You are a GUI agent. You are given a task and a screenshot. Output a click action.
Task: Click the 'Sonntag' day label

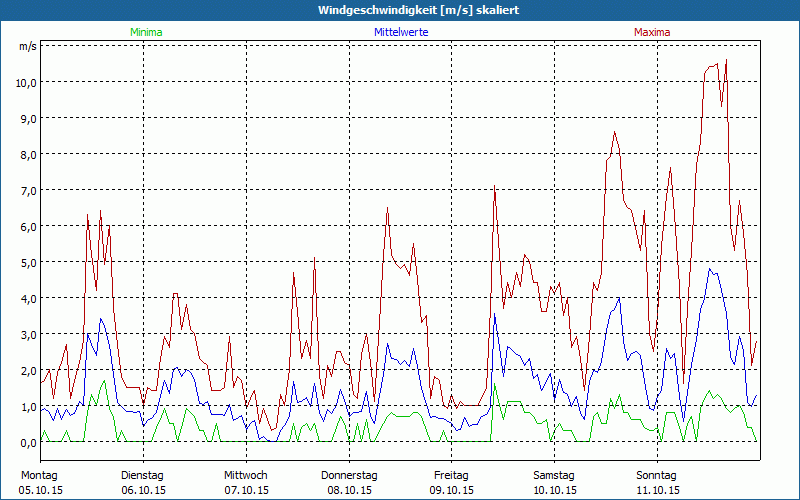657,476
